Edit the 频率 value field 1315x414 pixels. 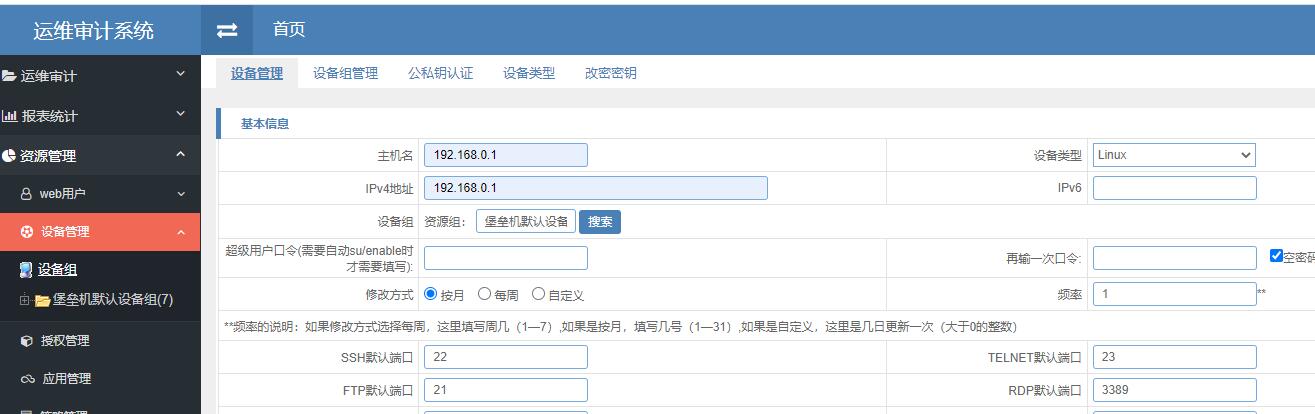tap(1174, 294)
